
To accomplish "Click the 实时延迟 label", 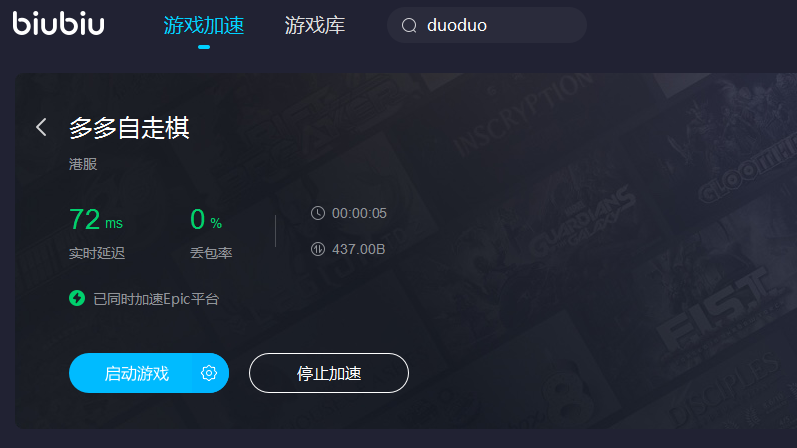I will [97, 253].
